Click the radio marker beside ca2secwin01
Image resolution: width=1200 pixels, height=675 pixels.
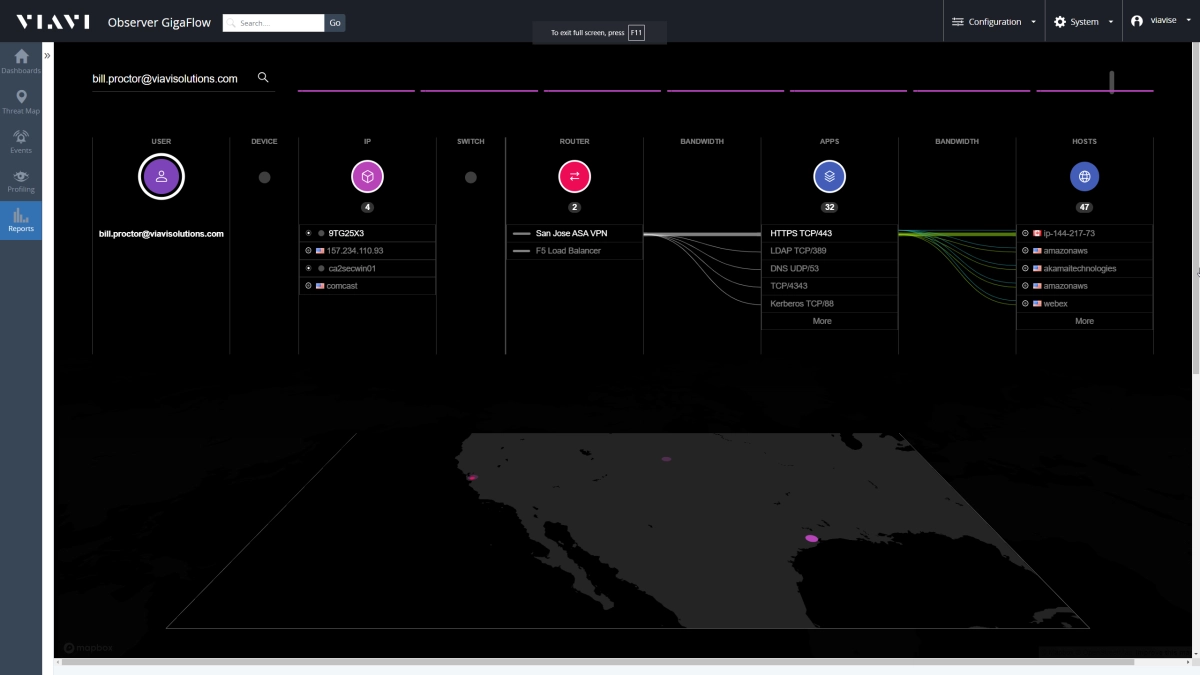(309, 268)
